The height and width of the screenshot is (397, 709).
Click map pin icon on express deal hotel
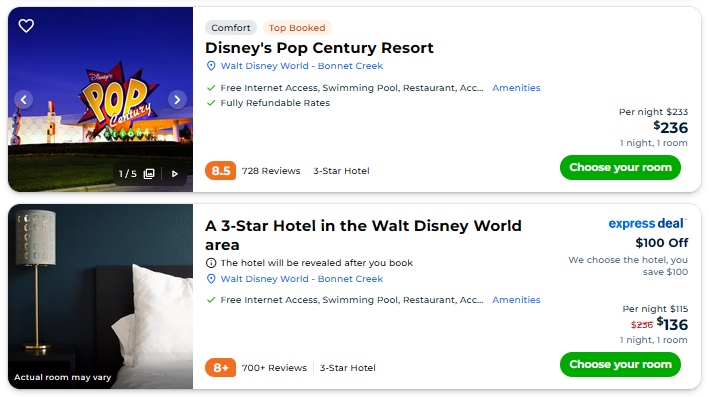(211, 279)
